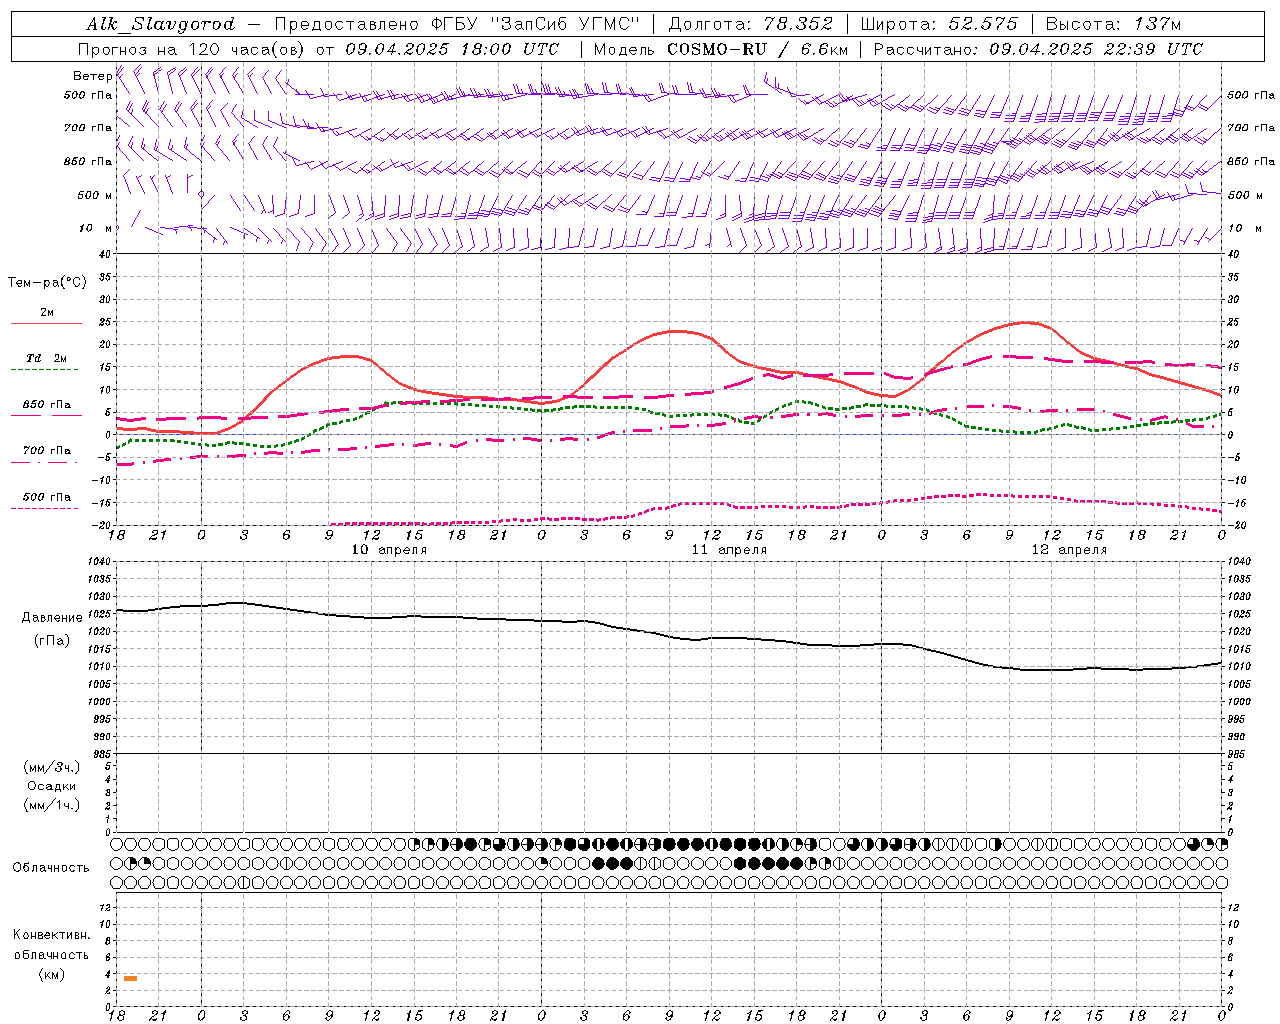This screenshot has height=1024, width=1280.
Task: Click the Рассчитано: 09.04.2025 22:39 UTC label
Action: click(x=1038, y=49)
